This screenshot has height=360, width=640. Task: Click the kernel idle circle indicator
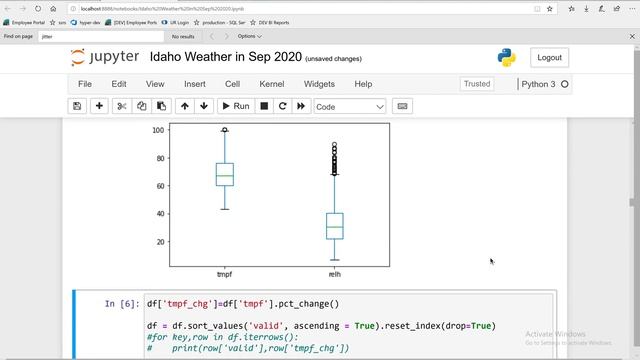coord(564,84)
